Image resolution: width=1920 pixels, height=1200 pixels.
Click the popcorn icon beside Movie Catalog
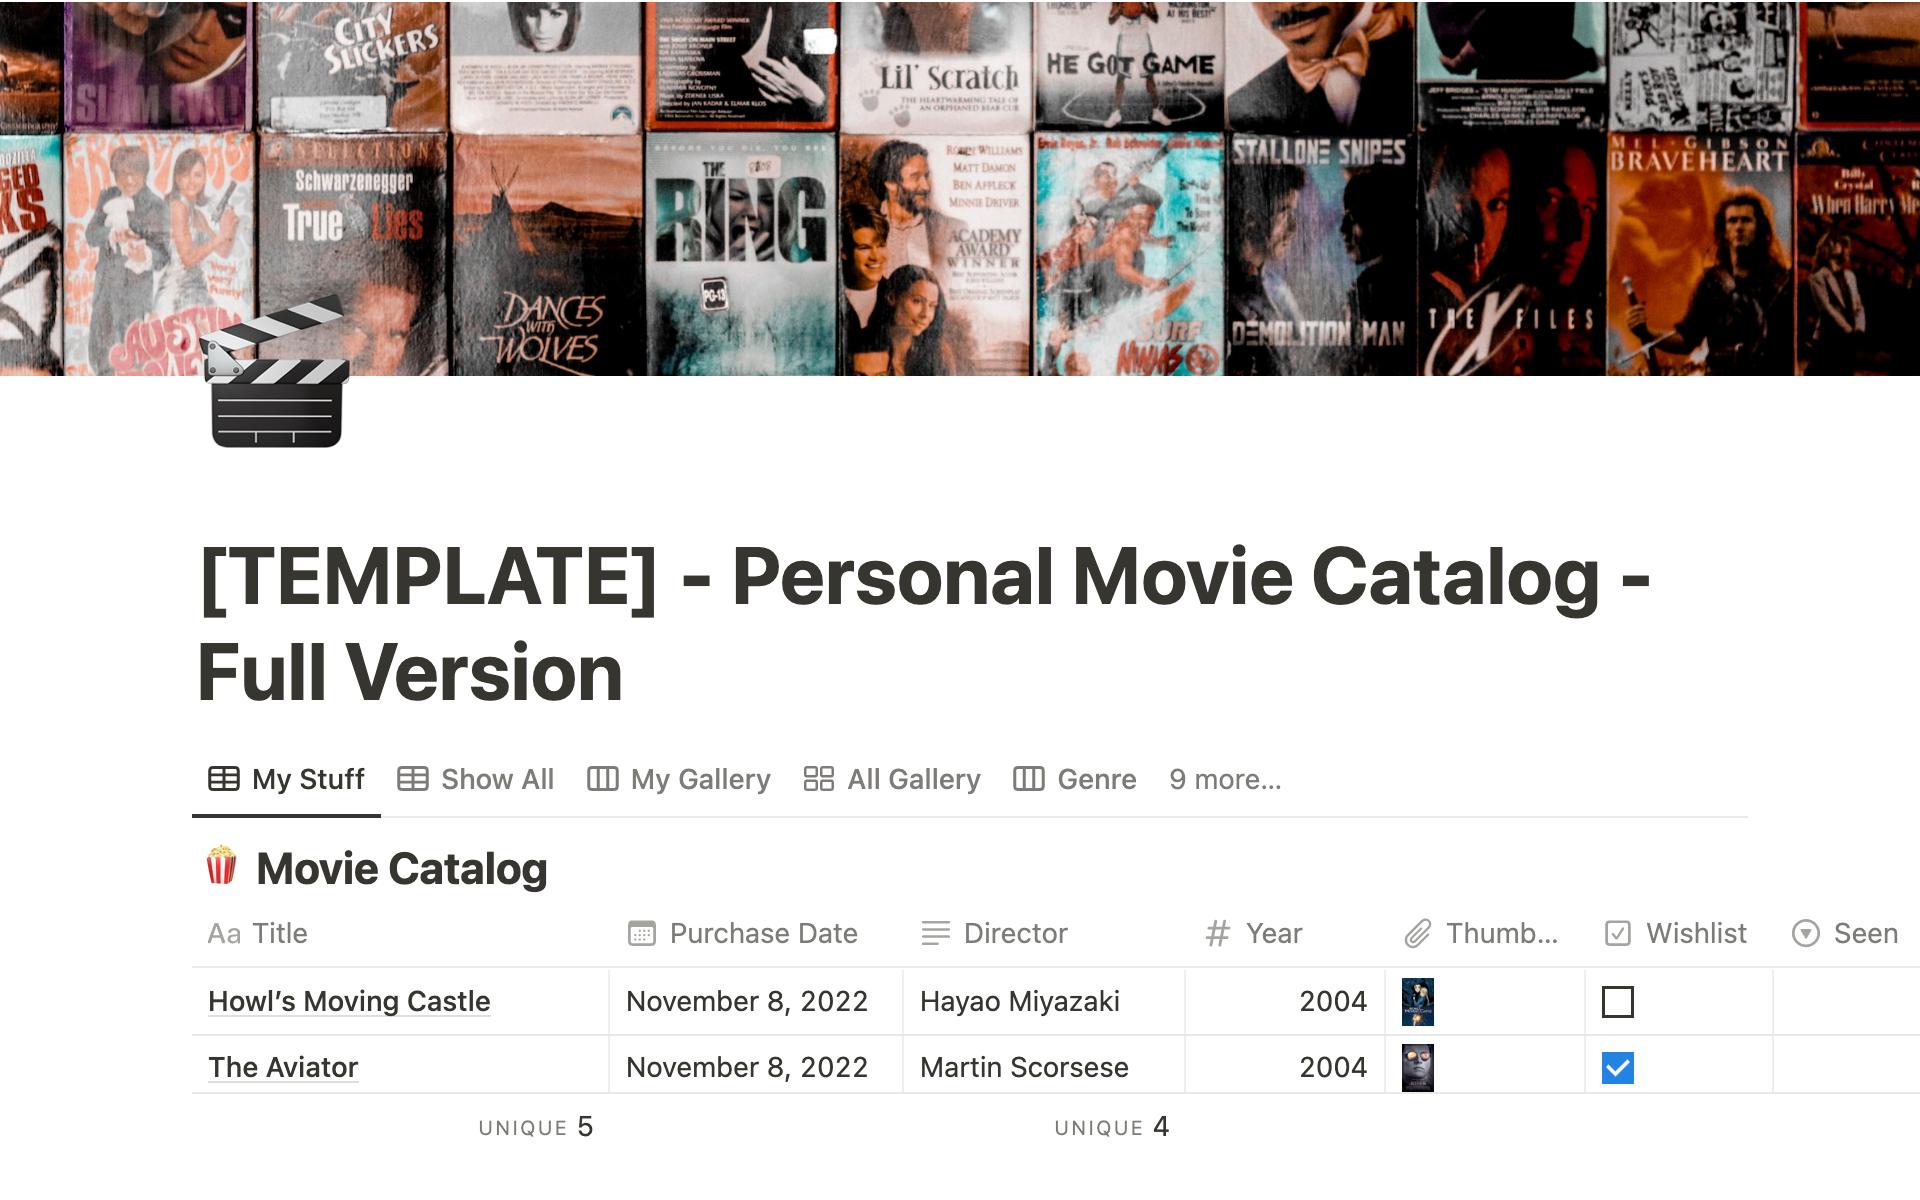[221, 866]
